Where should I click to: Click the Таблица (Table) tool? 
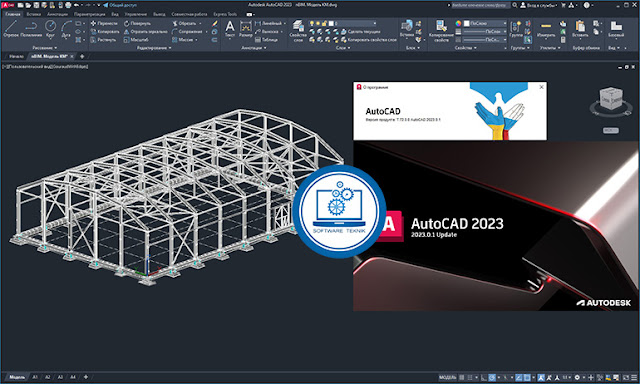[x=266, y=40]
